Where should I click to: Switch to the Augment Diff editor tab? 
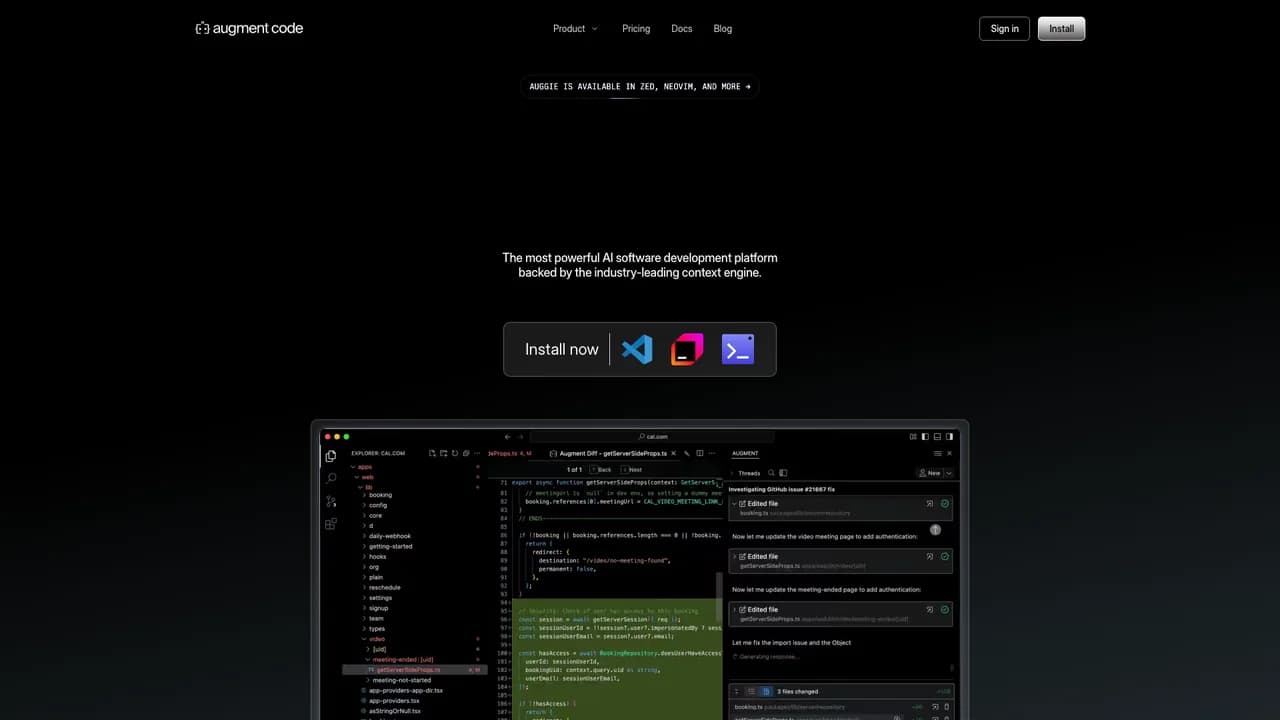(608, 453)
